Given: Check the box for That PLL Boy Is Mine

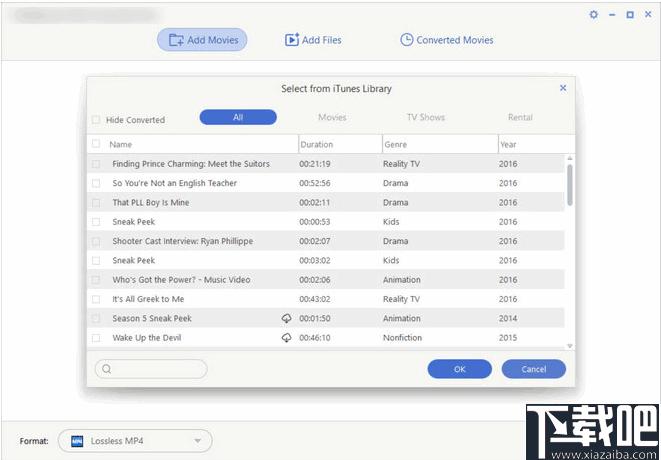Looking at the screenshot, I should point(97,202).
